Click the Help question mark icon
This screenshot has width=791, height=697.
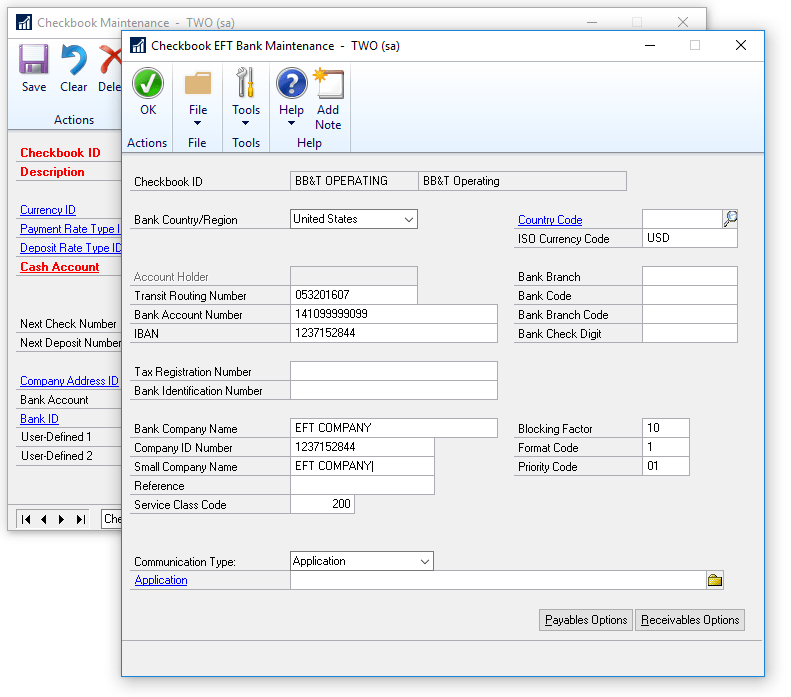pos(291,83)
